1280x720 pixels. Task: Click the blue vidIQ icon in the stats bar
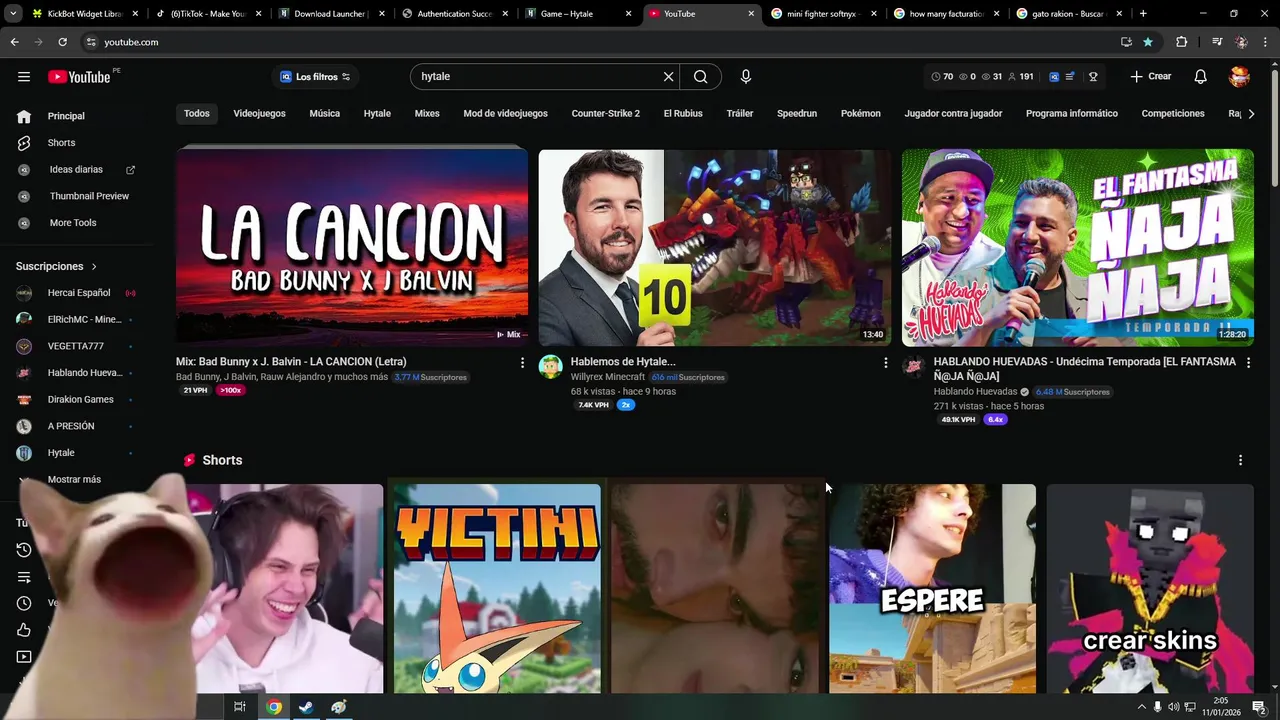click(1054, 77)
